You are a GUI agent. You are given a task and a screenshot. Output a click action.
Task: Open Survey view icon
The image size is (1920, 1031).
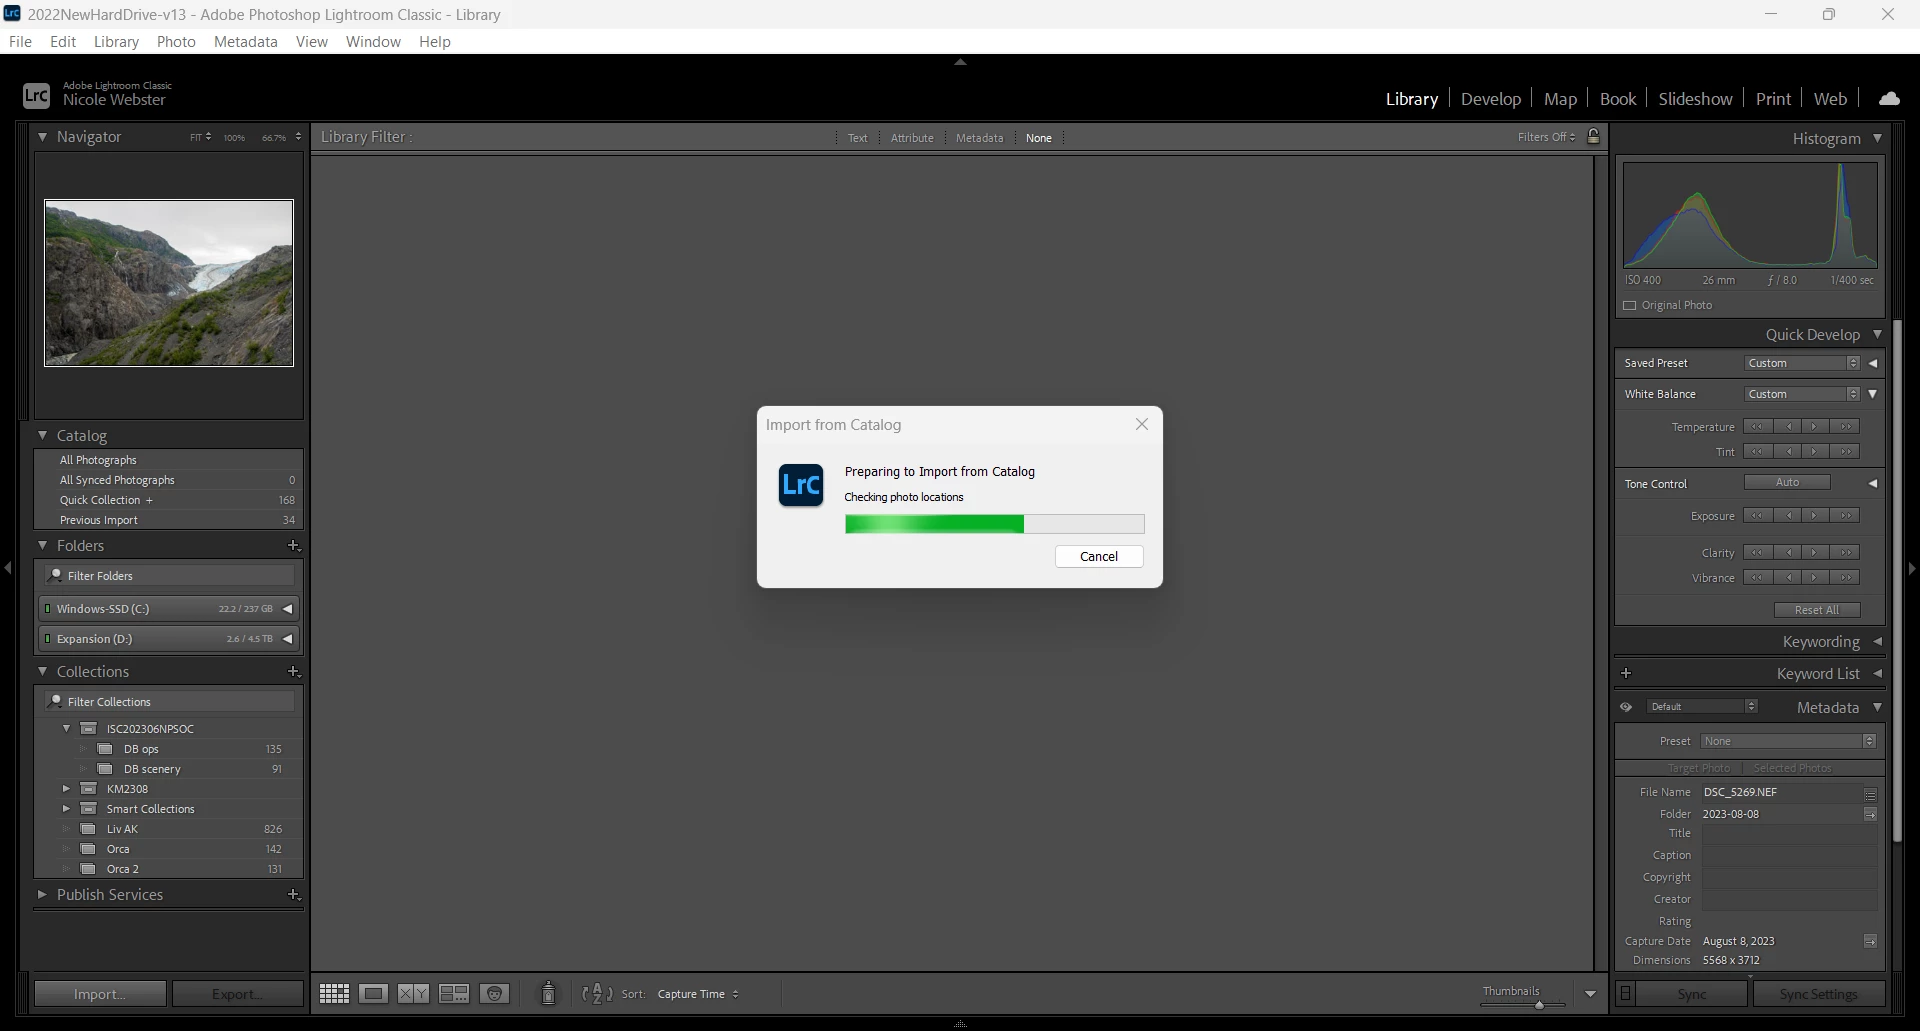coord(454,993)
